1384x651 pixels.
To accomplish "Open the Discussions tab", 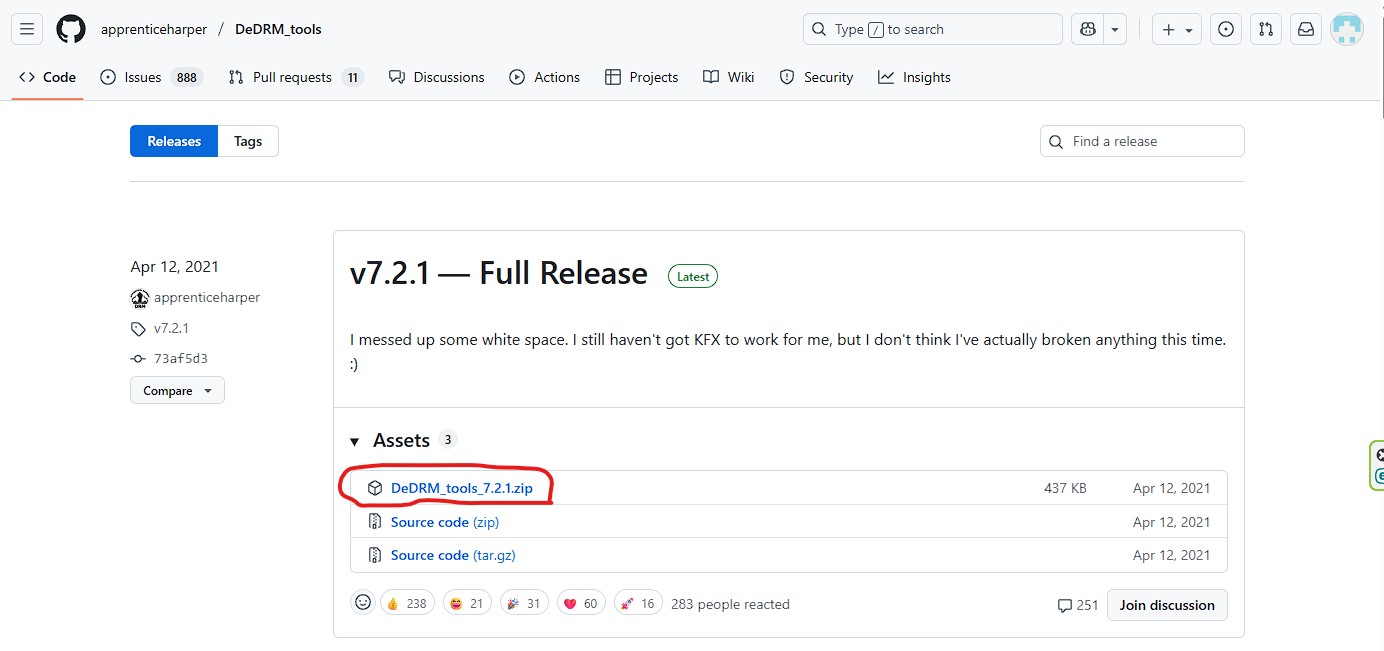I will coord(437,77).
